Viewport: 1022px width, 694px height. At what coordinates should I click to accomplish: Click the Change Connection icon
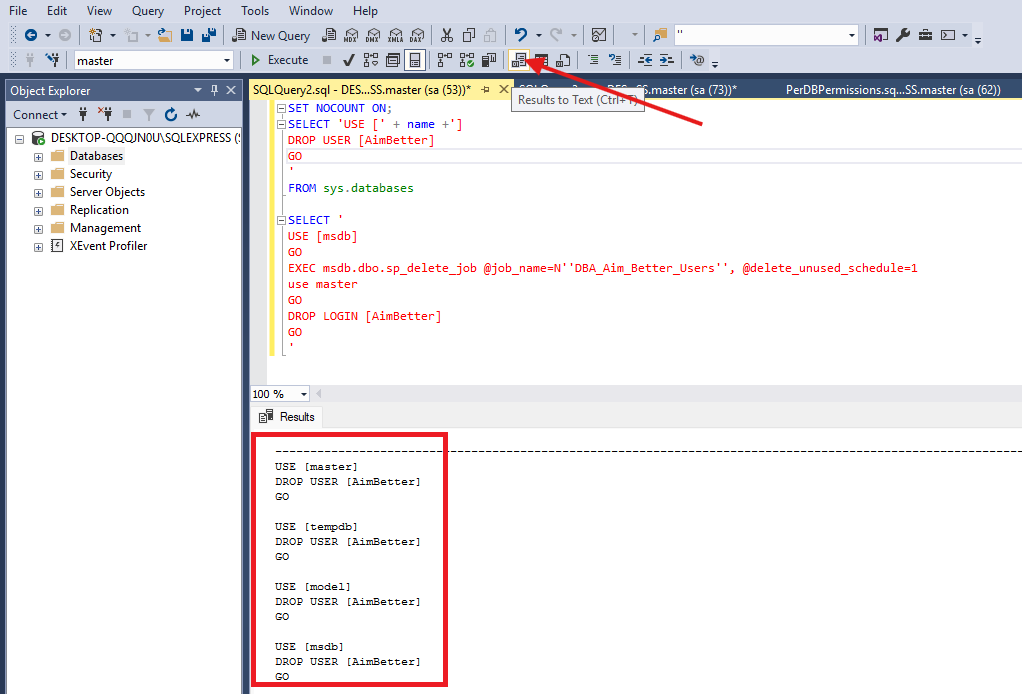[x=52, y=61]
